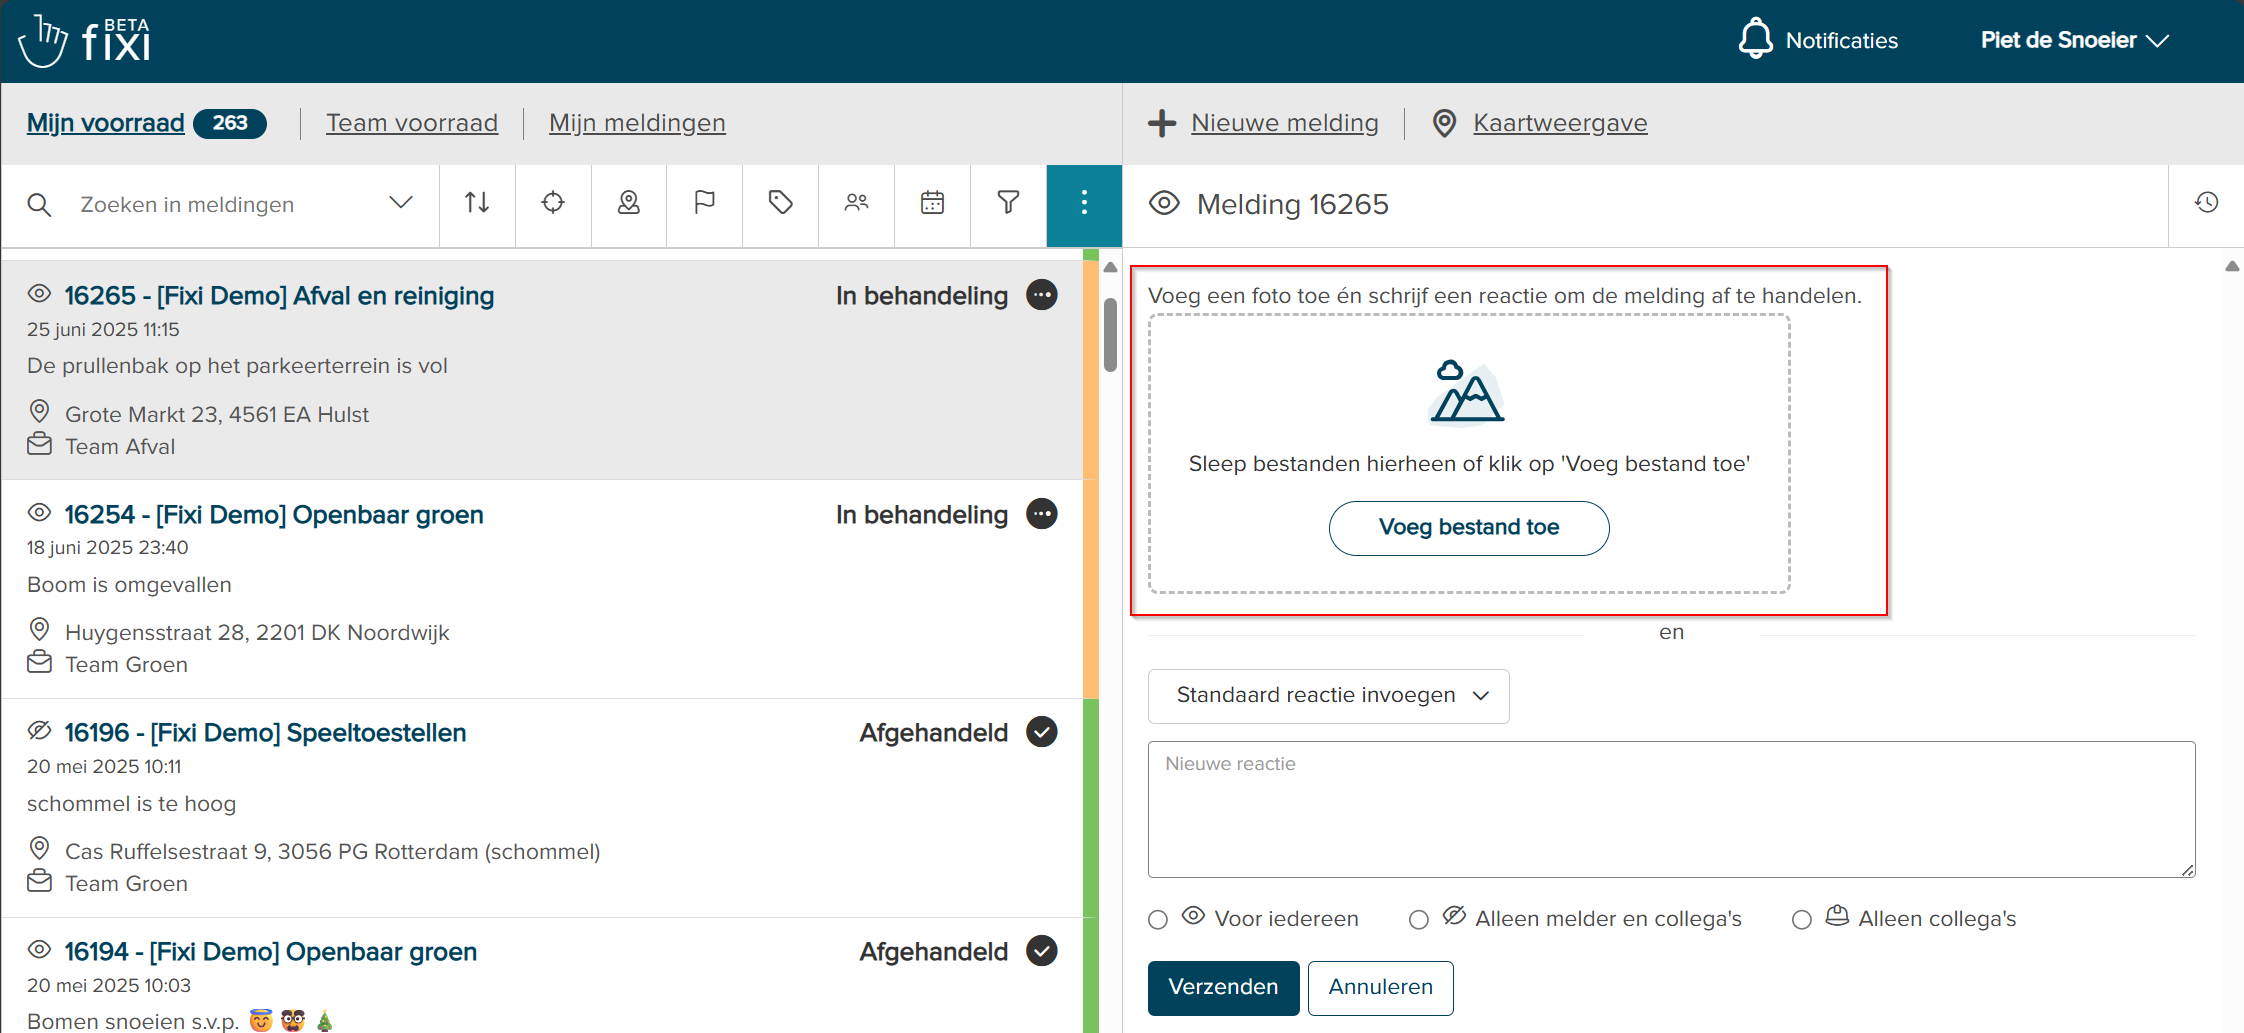Image resolution: width=2244 pixels, height=1033 pixels.
Task: Expand the search field dropdown chevron
Action: coord(401,203)
